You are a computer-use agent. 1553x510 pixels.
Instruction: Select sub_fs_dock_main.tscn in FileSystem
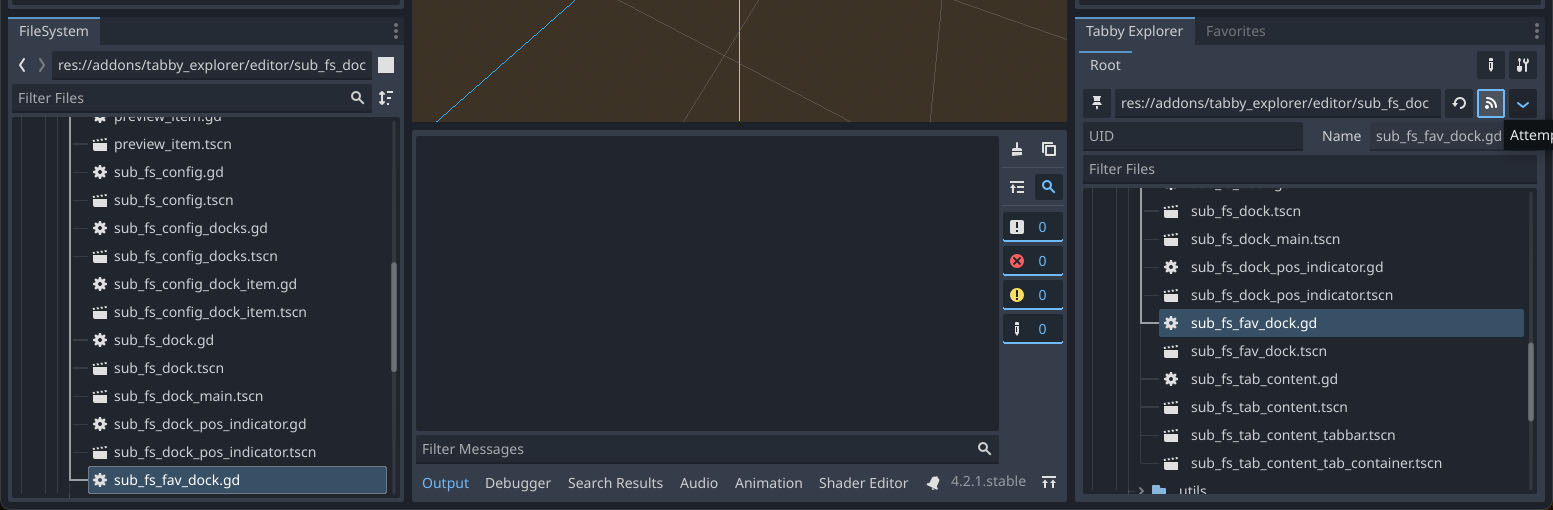click(189, 396)
